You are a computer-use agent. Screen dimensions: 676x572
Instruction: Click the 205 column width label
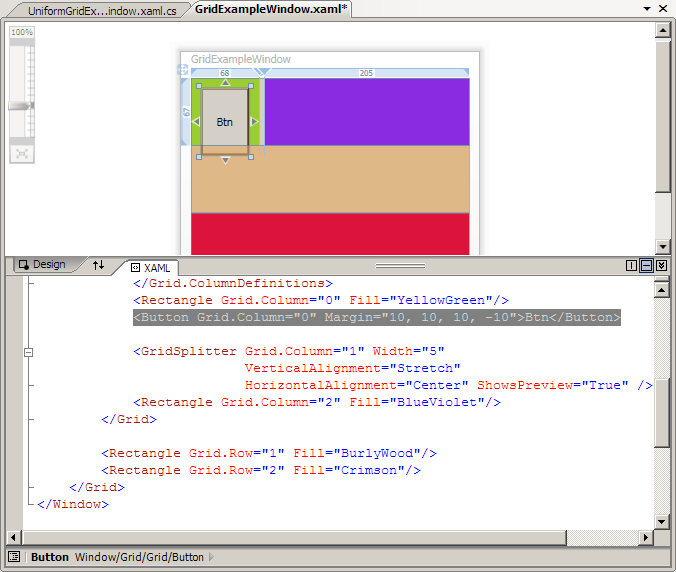pos(366,73)
